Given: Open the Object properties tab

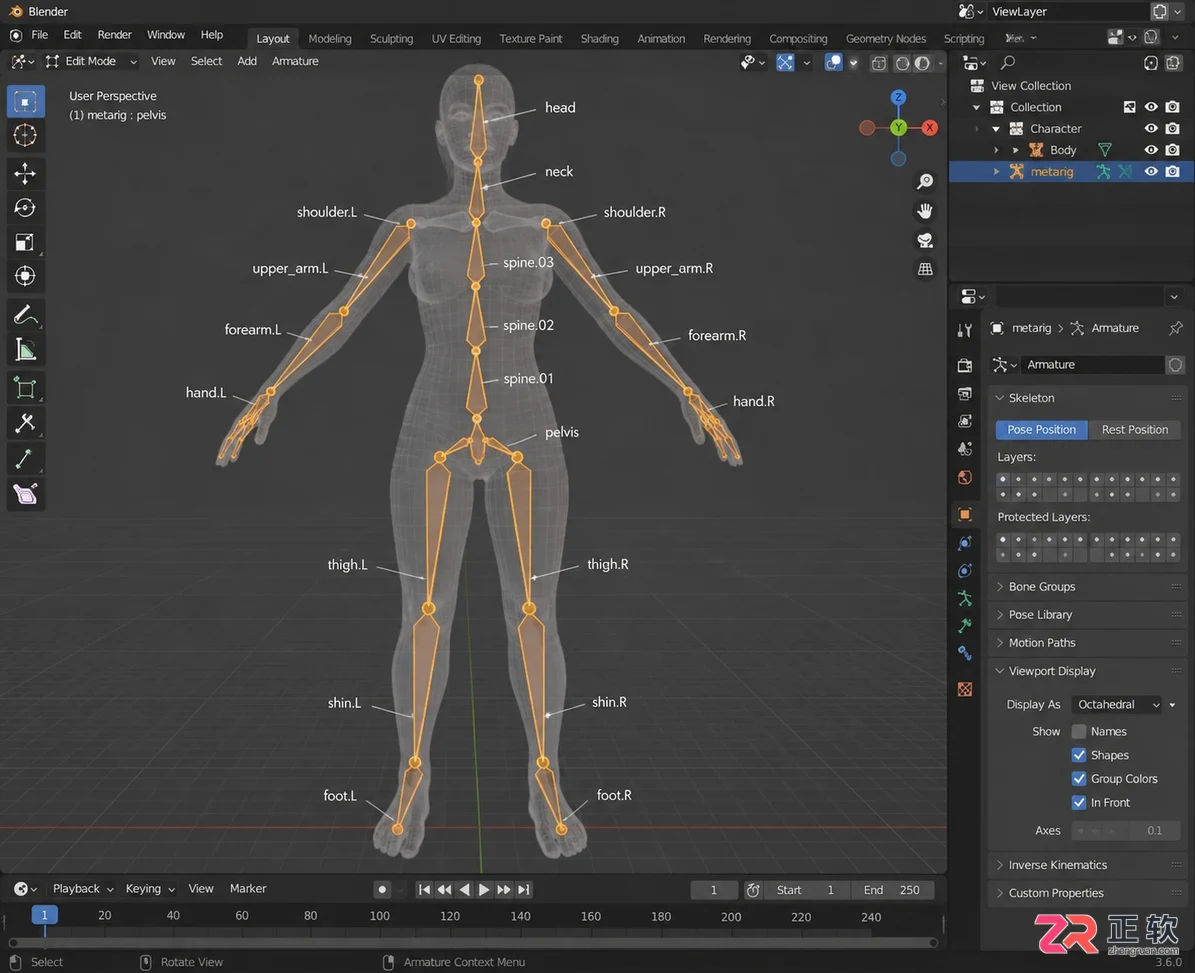Looking at the screenshot, I should (965, 514).
